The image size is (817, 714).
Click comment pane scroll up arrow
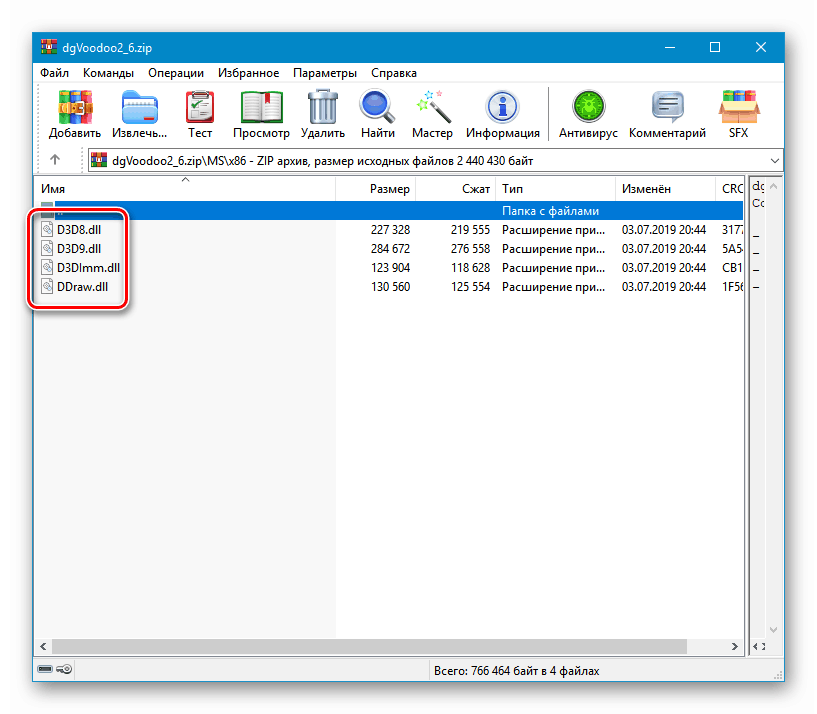coord(773,186)
